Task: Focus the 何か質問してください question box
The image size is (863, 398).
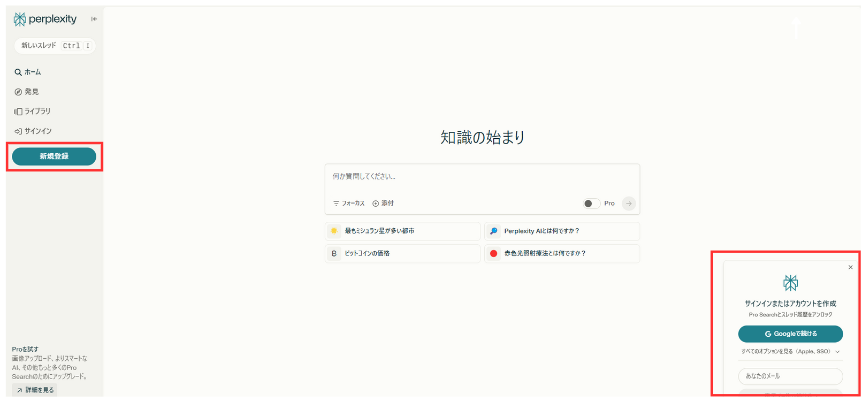Action: [x=482, y=178]
